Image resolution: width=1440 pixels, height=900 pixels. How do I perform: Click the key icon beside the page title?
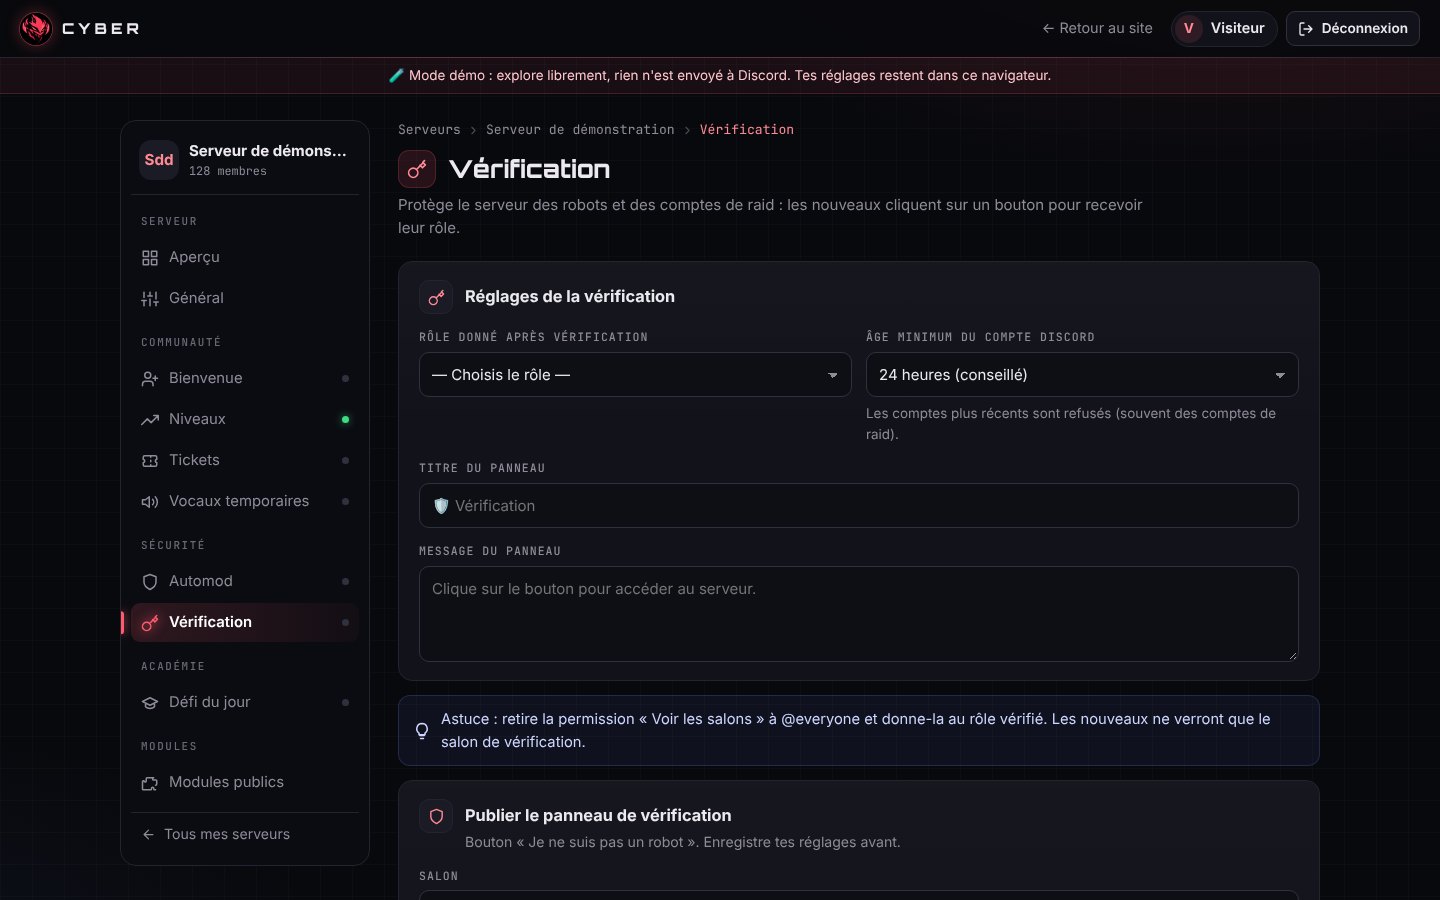[x=417, y=169]
